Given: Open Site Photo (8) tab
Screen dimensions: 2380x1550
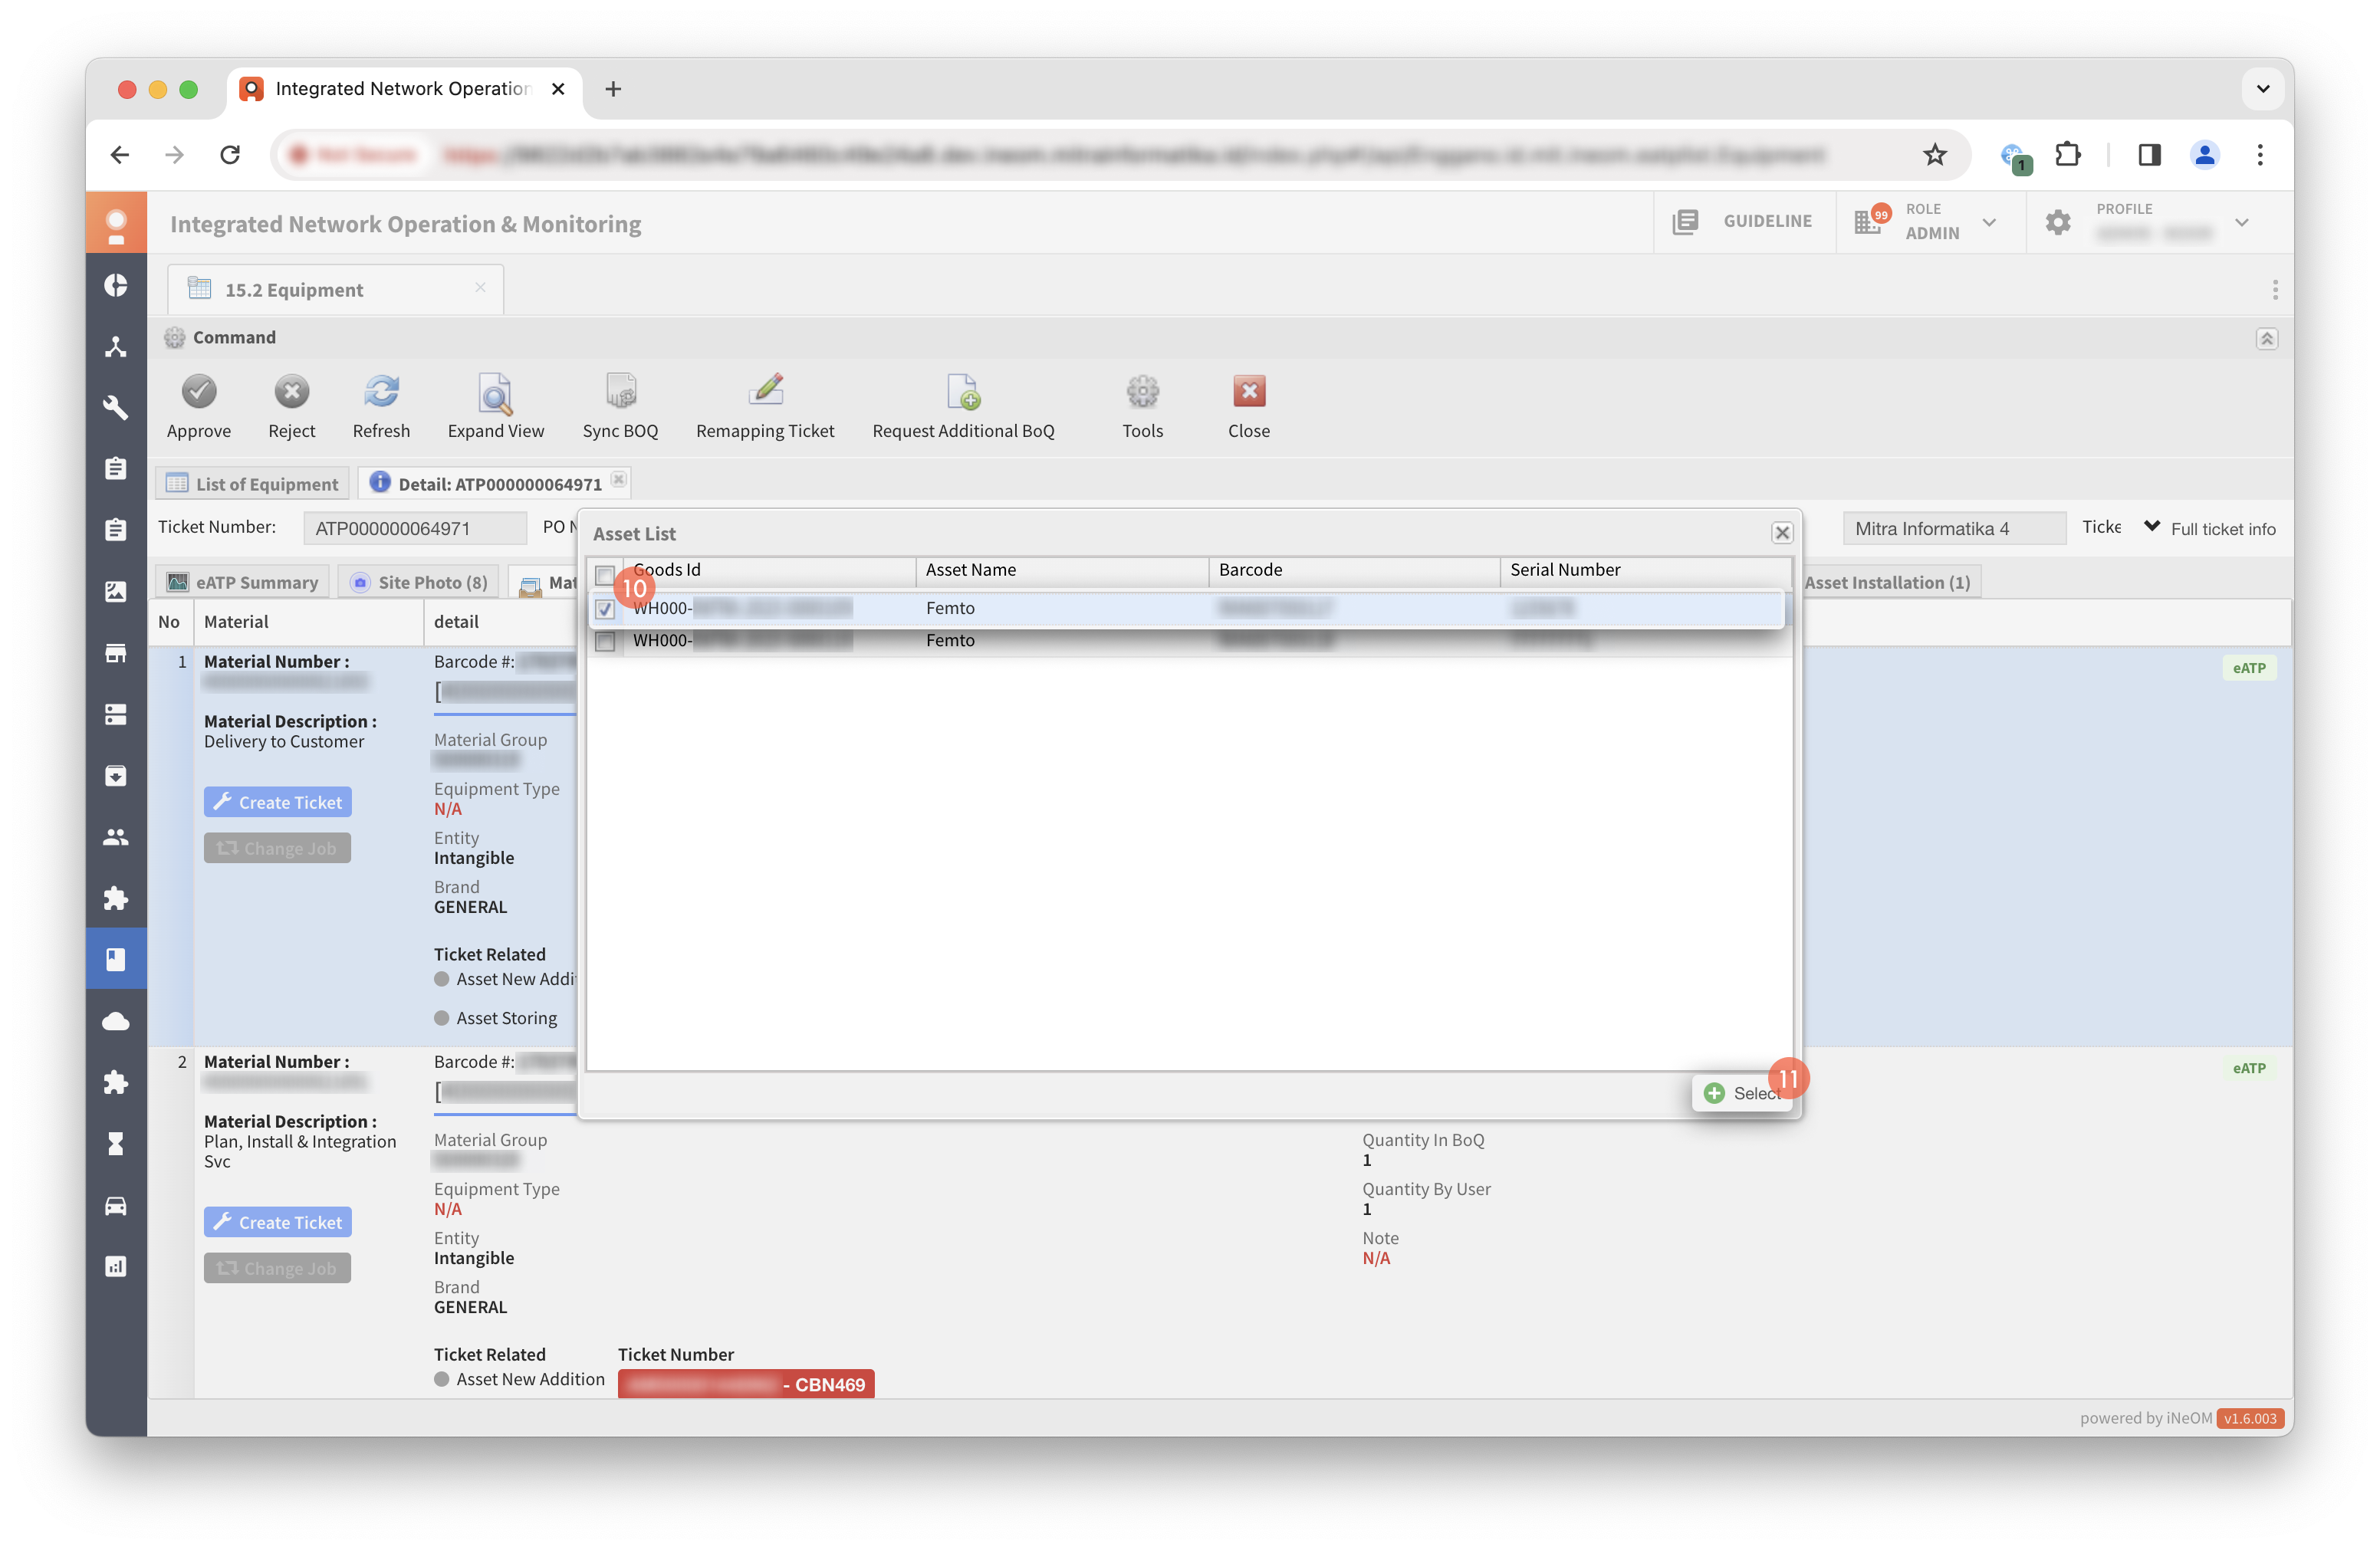Looking at the screenshot, I should [x=419, y=582].
